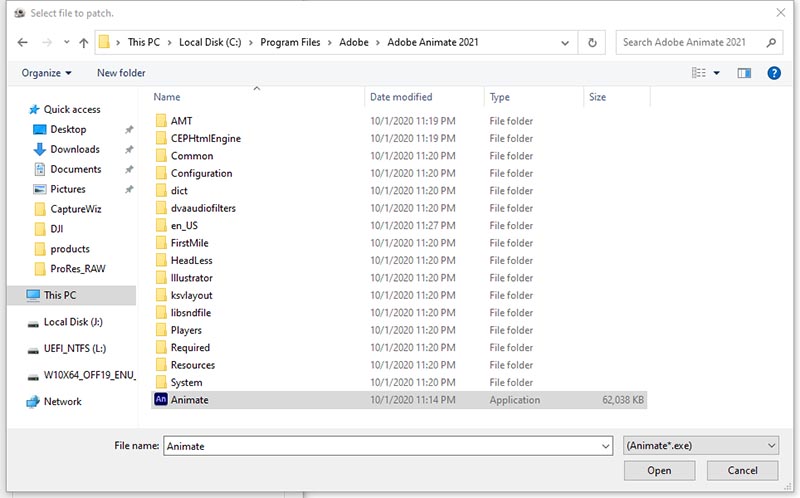Select the HeadLess folder icon
This screenshot has width=800, height=498.
tap(161, 260)
